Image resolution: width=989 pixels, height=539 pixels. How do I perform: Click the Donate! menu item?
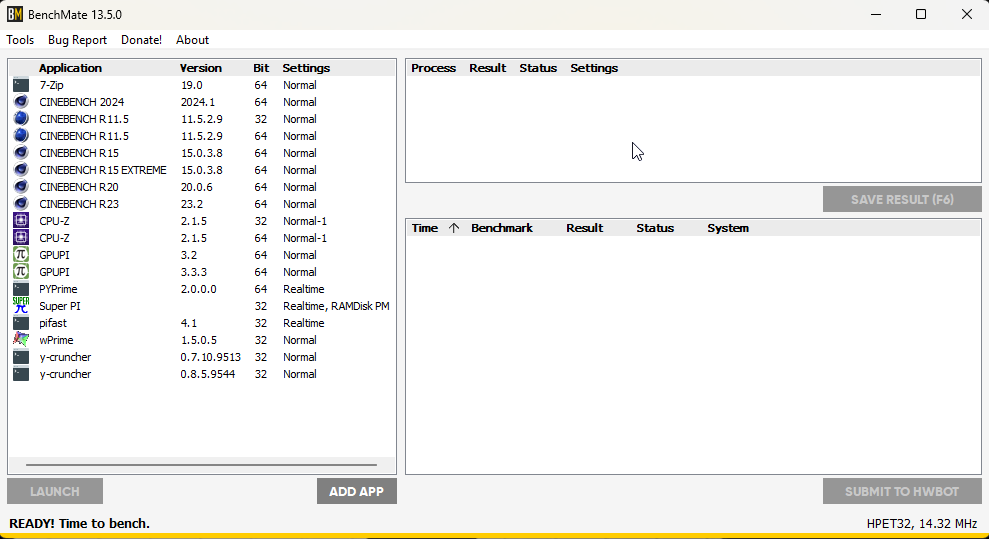pos(141,40)
